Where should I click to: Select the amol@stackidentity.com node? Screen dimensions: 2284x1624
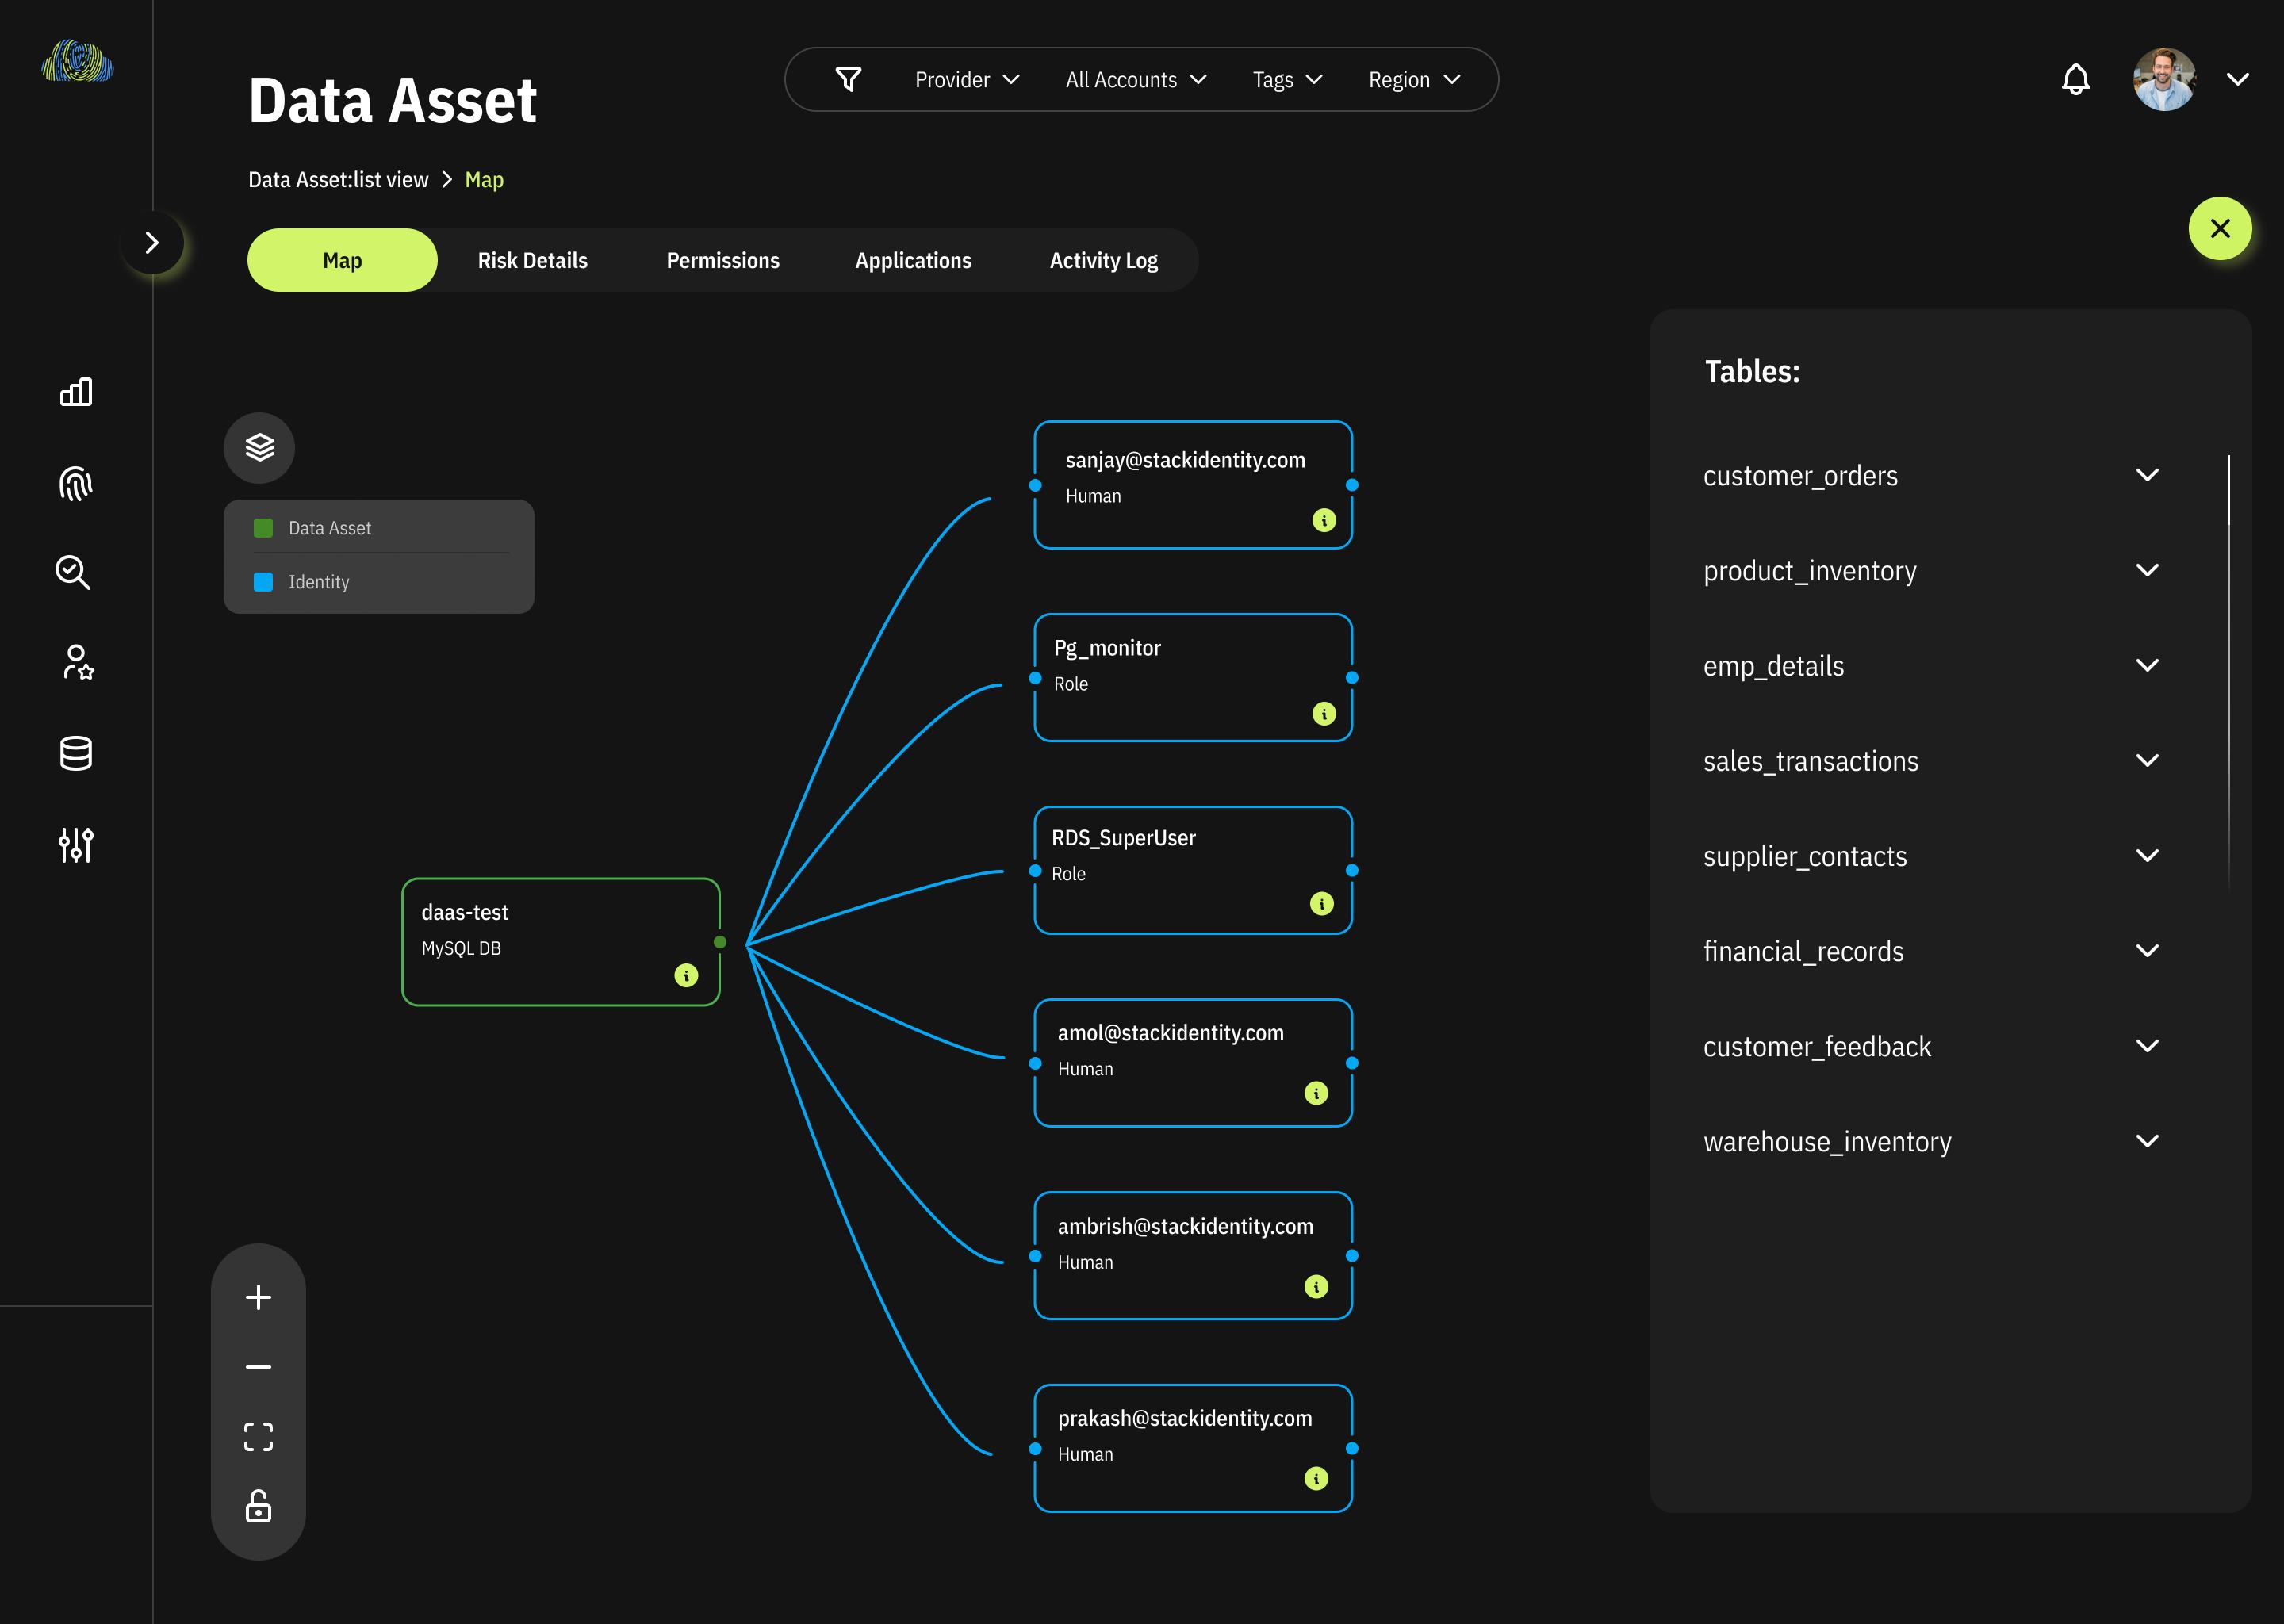1193,1063
